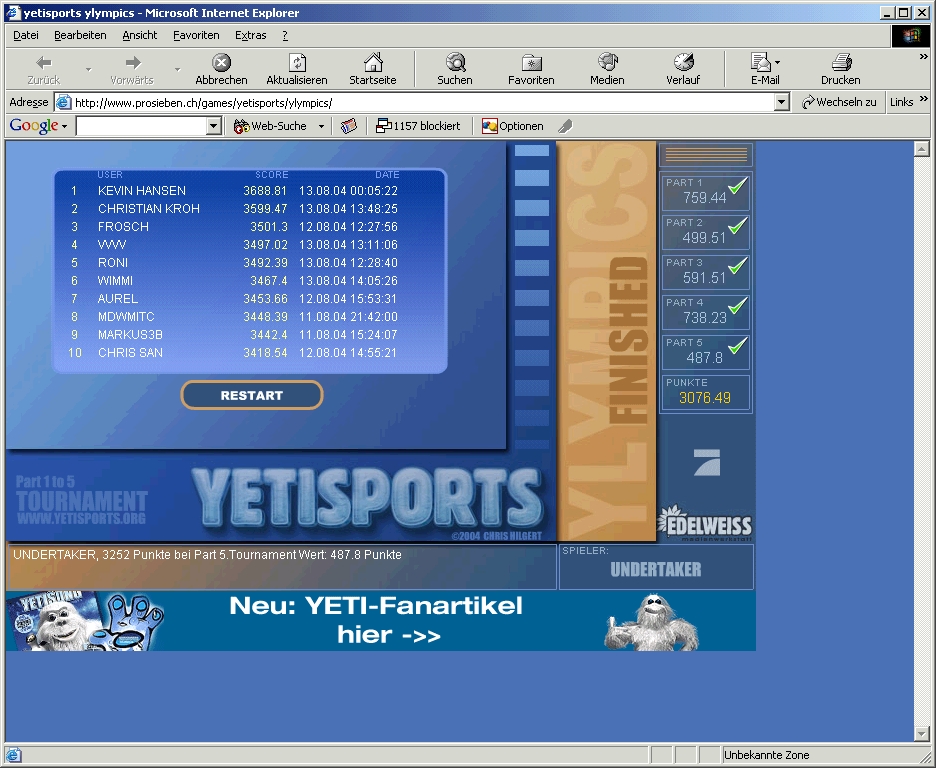This screenshot has width=936, height=768.
Task: Click the Vorwärts forward arrow icon
Action: pos(133,63)
